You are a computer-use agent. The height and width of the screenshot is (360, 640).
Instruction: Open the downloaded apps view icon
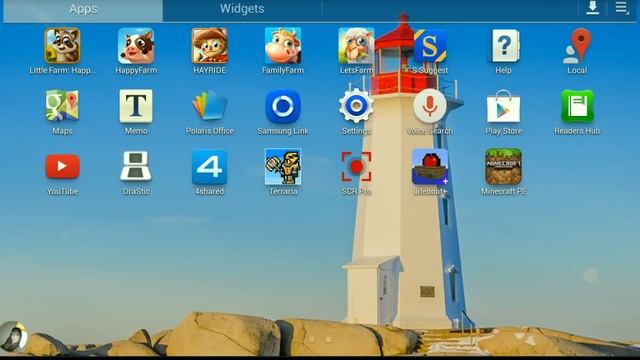tap(592, 8)
